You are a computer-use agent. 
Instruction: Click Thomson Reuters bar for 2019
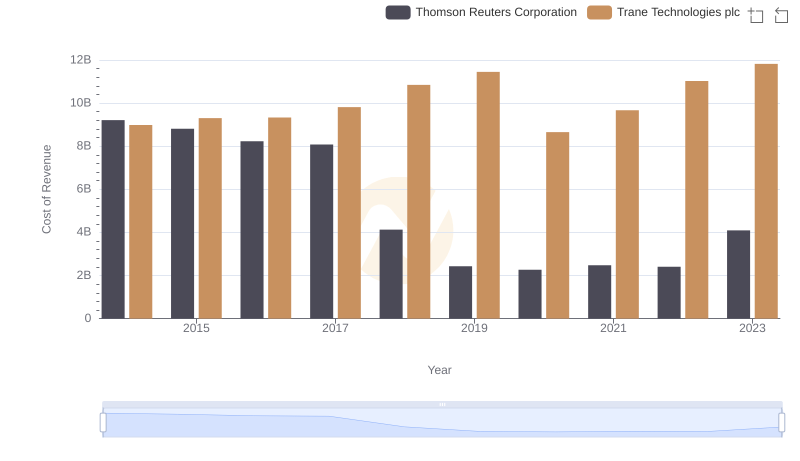tap(460, 292)
